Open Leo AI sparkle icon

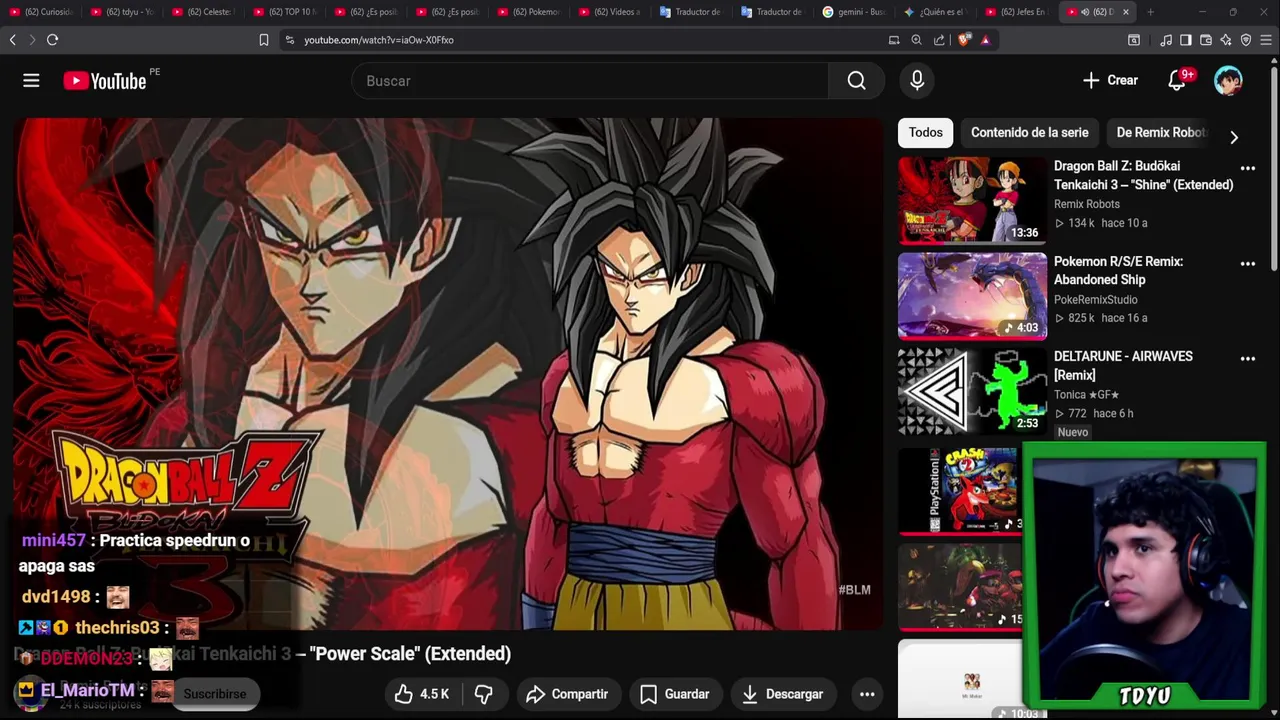coord(1225,40)
